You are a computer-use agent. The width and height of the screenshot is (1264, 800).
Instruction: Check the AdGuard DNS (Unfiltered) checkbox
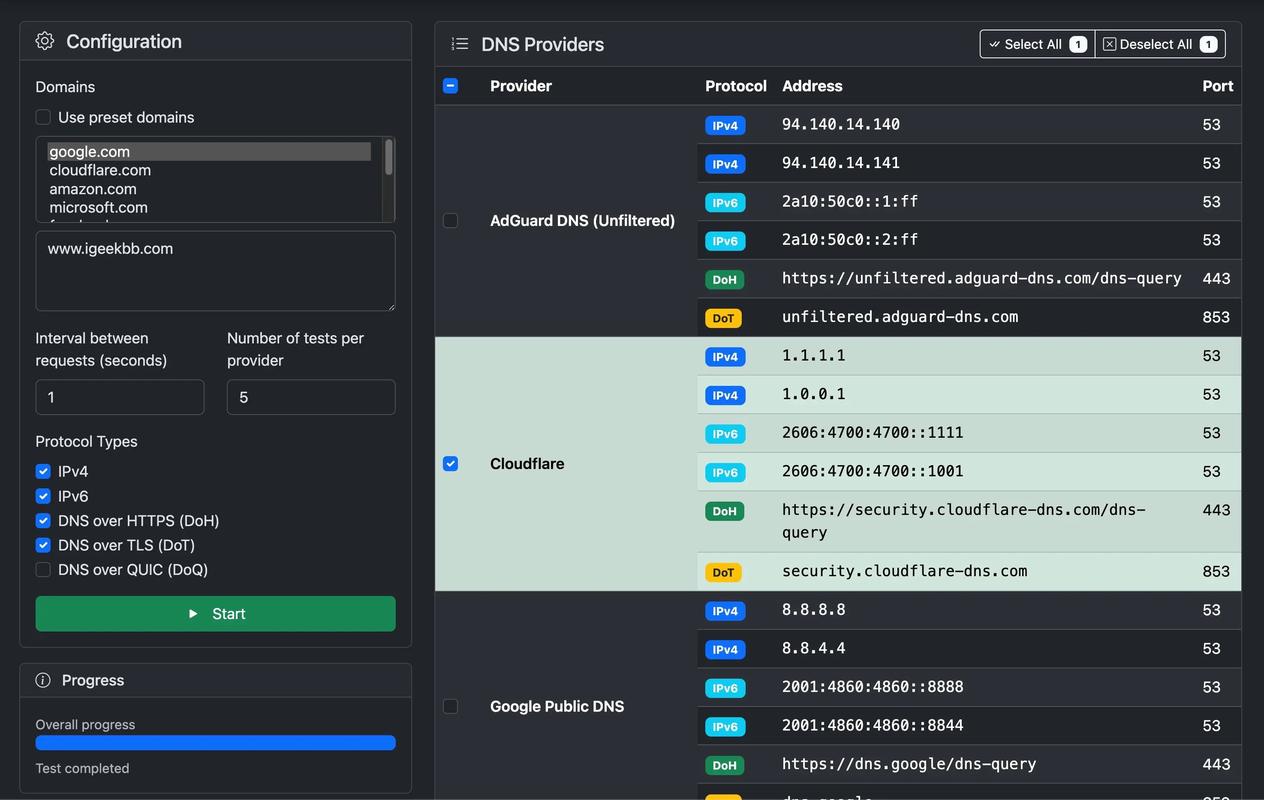(x=450, y=220)
